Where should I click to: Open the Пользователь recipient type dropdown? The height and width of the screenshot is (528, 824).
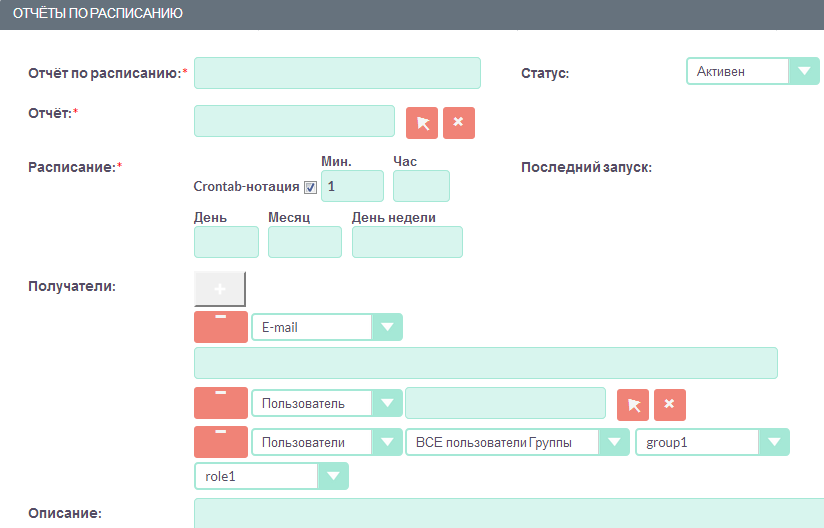(x=326, y=404)
